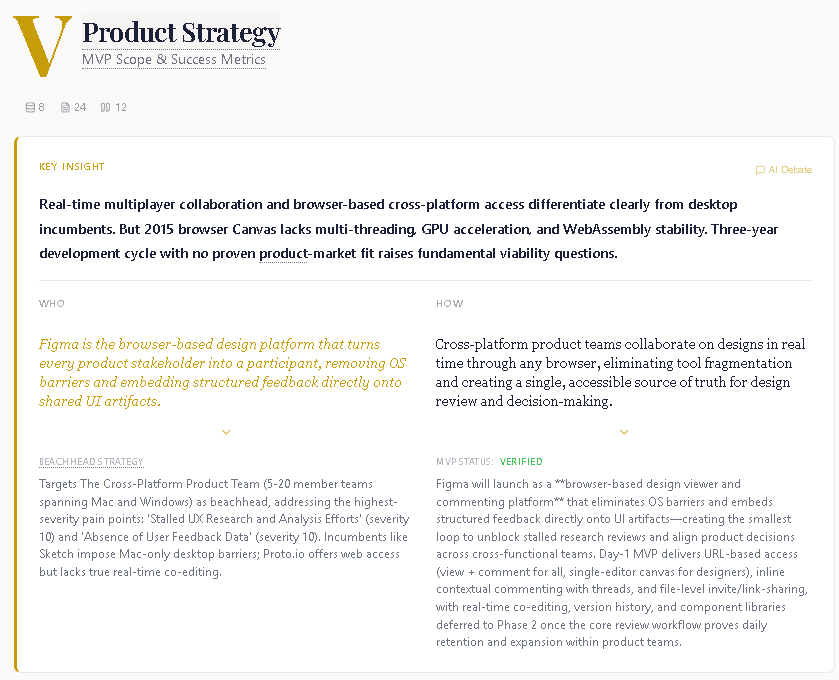Click the KEY INSIGHT label
The height and width of the screenshot is (680, 839).
click(72, 167)
